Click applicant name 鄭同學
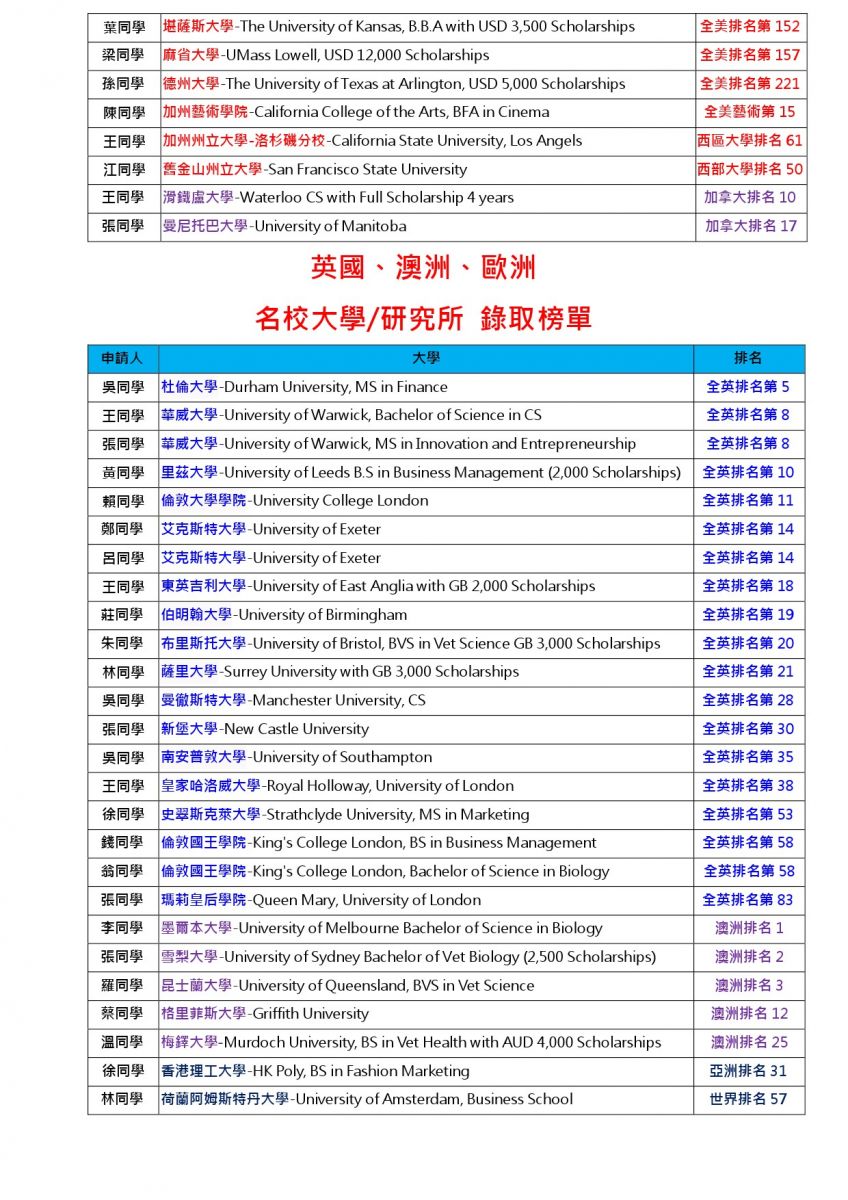 pos(123,529)
